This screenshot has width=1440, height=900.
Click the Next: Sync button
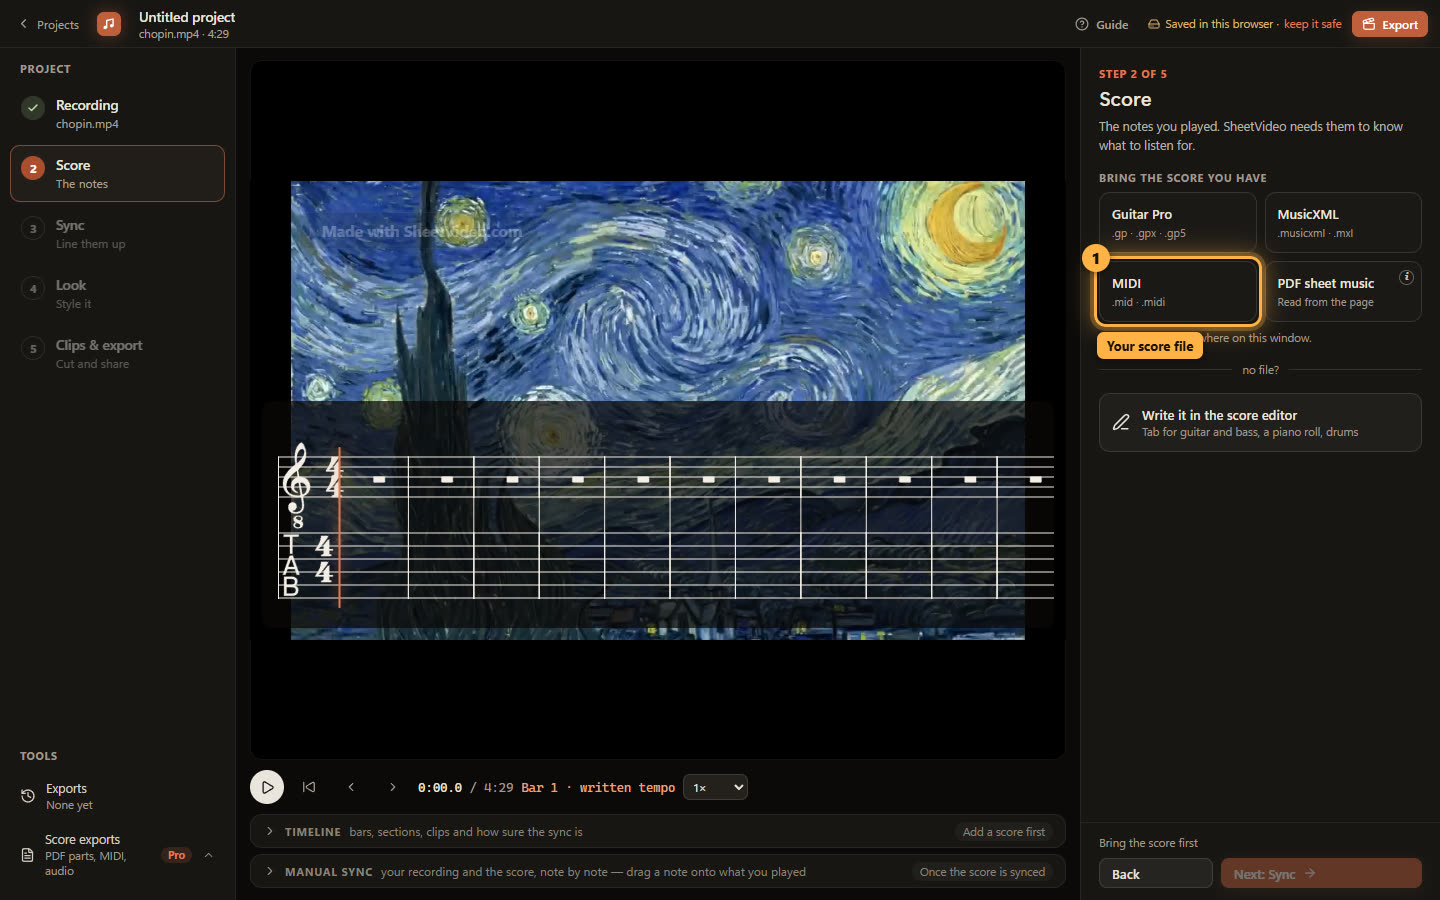pyautogui.click(x=1320, y=873)
